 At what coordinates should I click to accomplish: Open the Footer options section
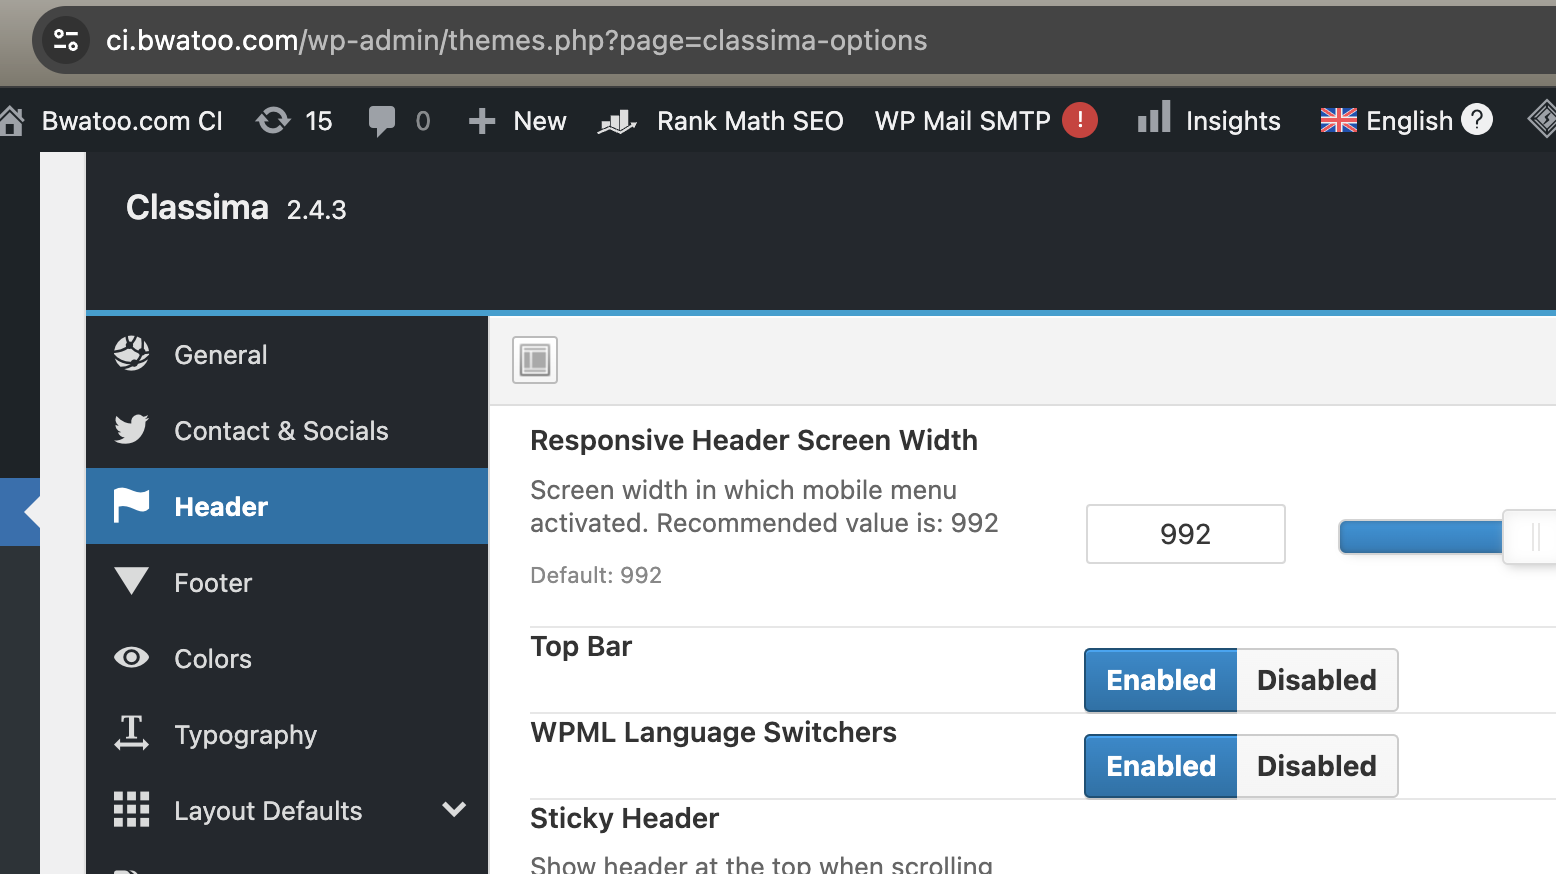click(x=287, y=582)
